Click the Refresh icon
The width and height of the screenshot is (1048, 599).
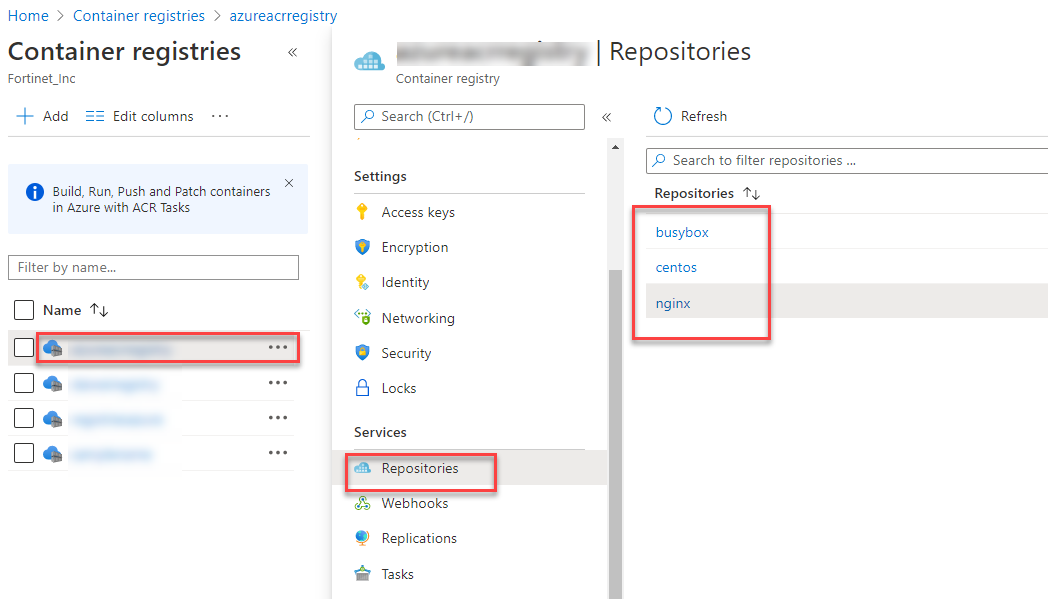click(x=662, y=116)
